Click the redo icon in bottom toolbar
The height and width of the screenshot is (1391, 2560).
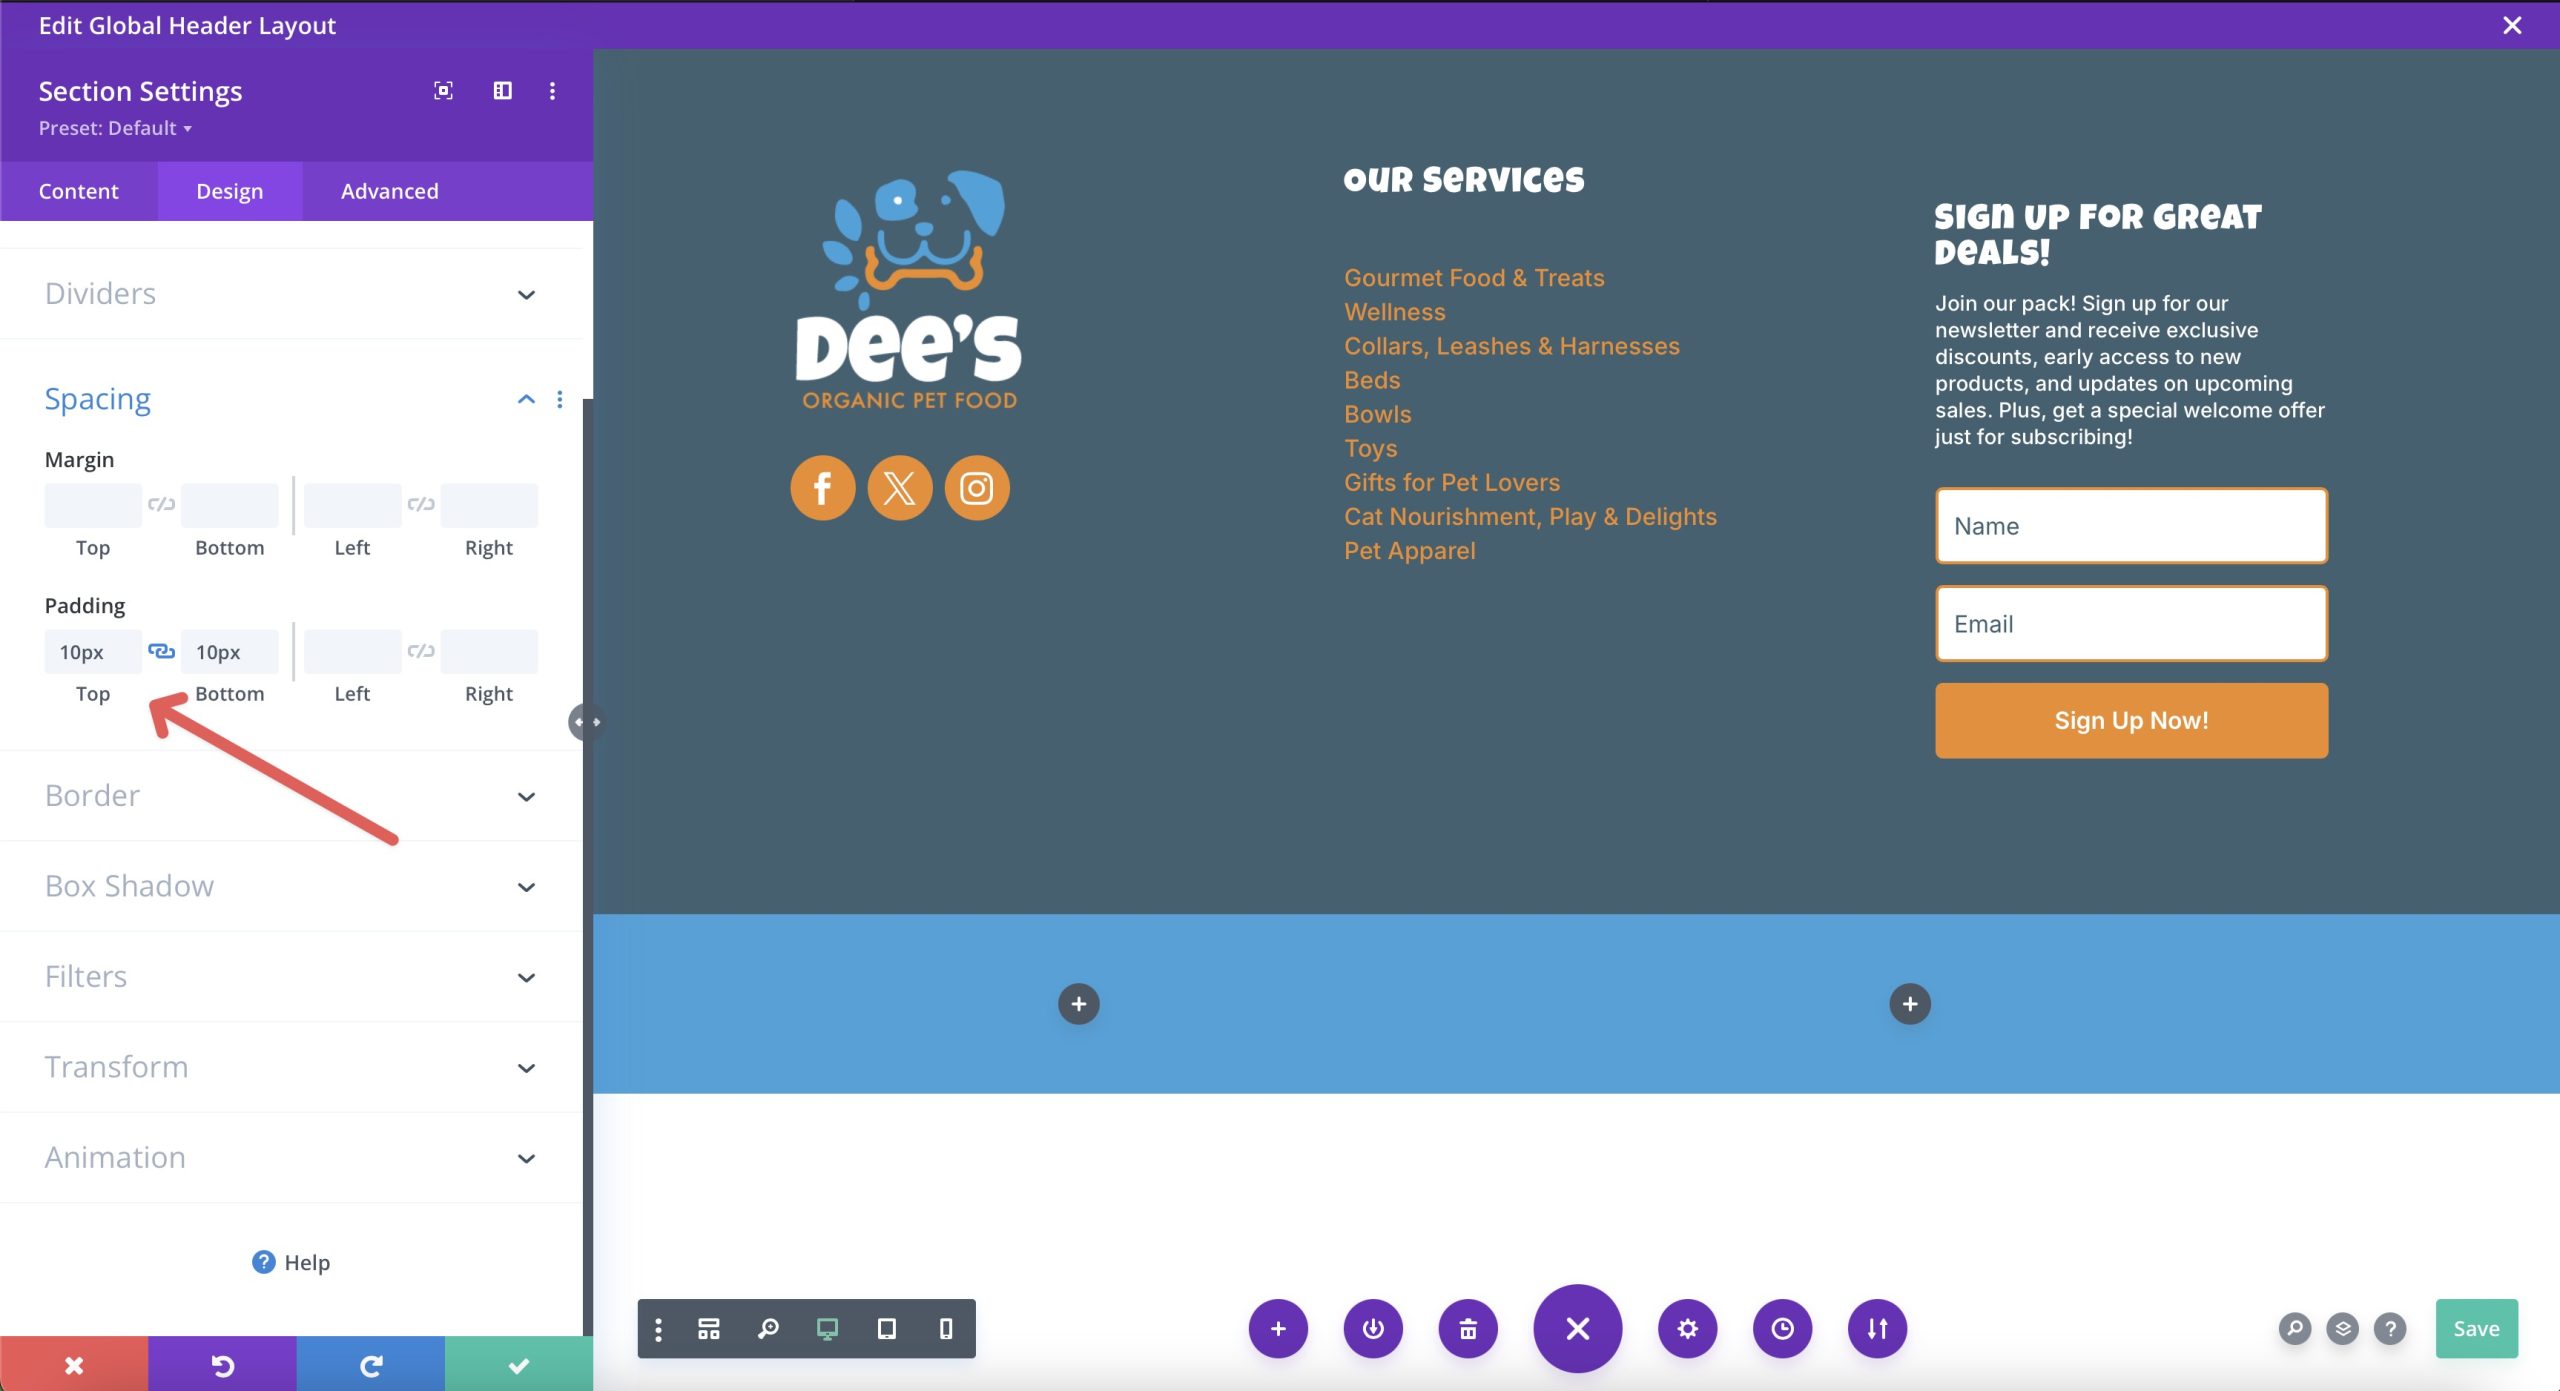pyautogui.click(x=368, y=1365)
